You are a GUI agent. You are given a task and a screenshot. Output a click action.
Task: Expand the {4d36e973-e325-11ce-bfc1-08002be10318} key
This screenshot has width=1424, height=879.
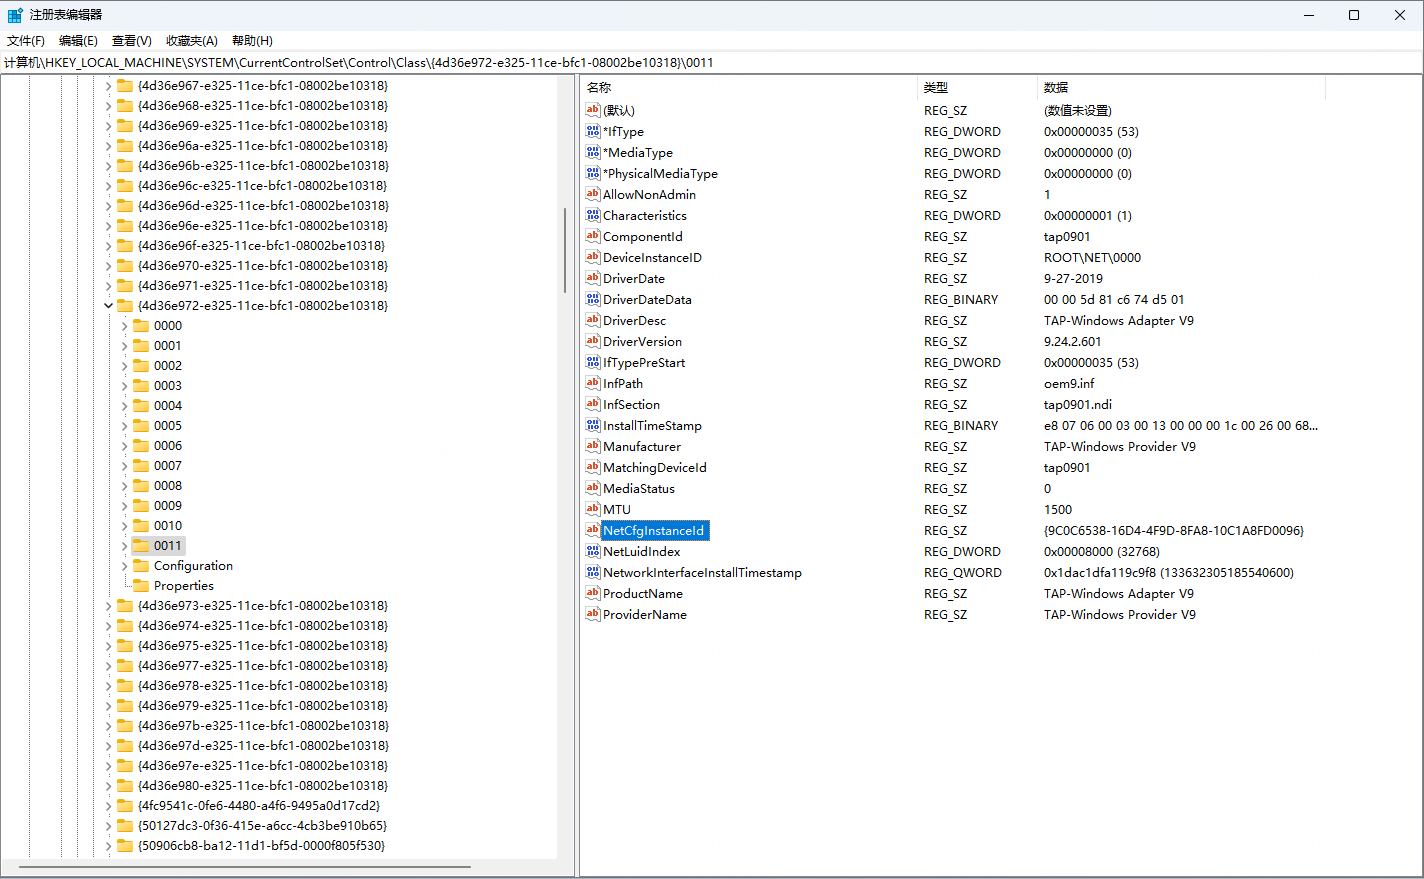point(108,606)
